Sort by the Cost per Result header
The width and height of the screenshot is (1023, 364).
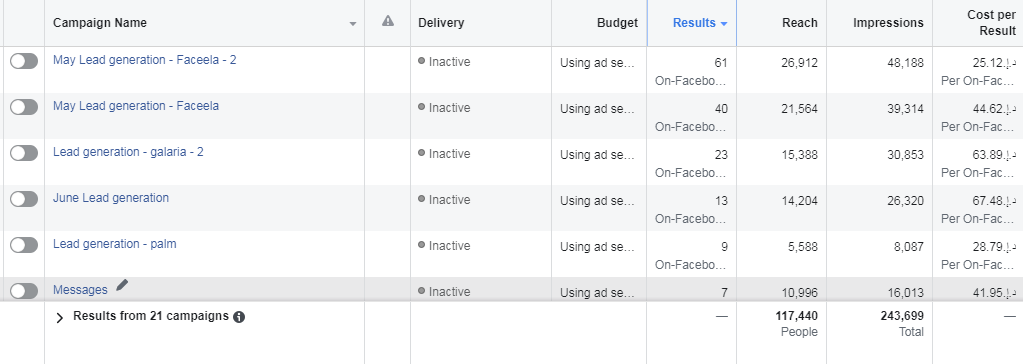992,23
